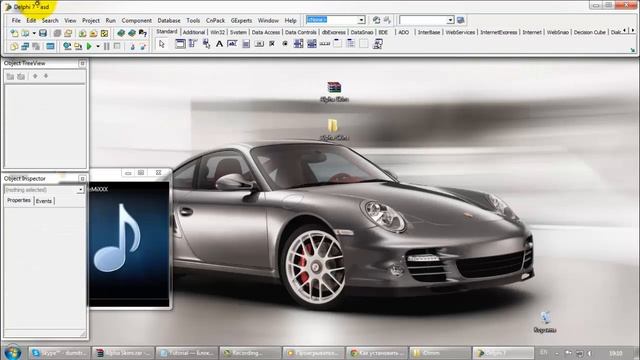Open the File menu
The height and width of the screenshot is (360, 640).
pyautogui.click(x=16, y=20)
